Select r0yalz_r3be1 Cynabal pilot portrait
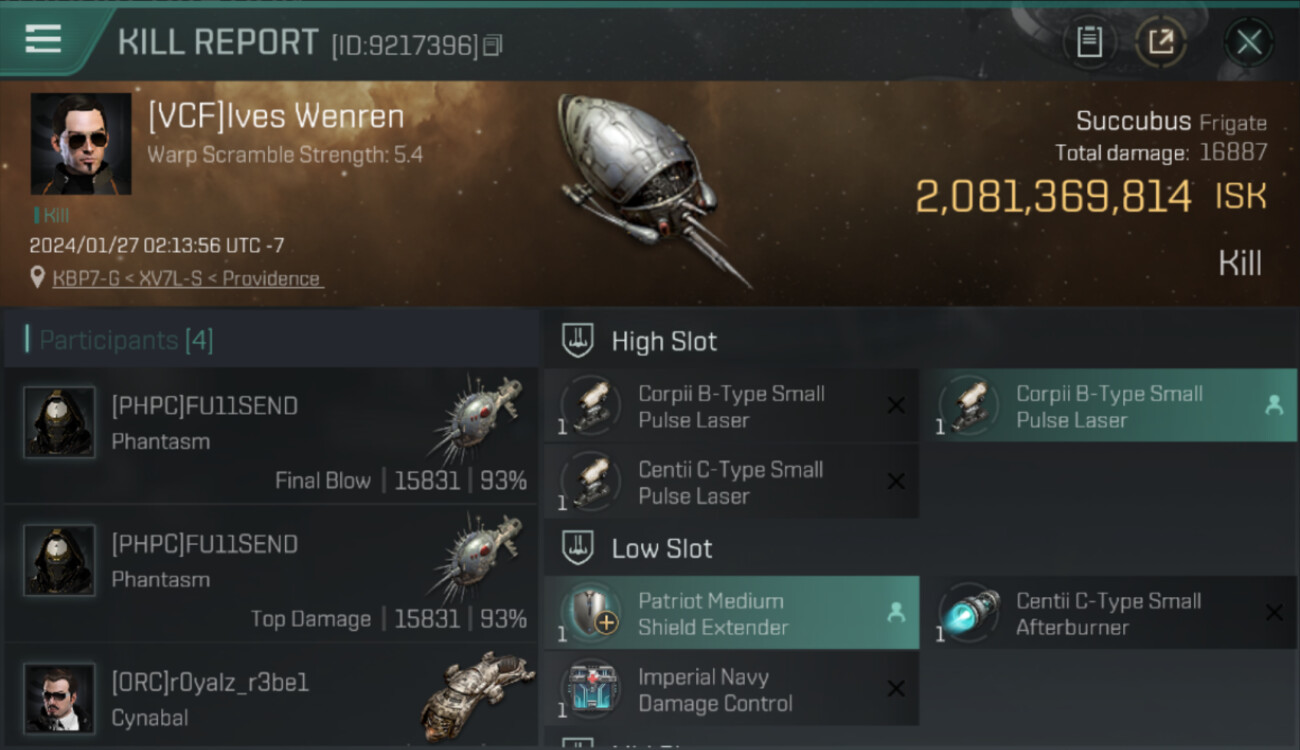 59,698
